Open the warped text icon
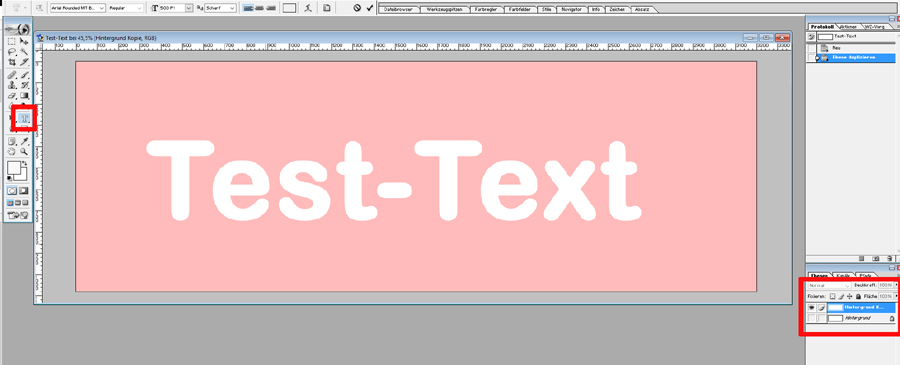The image size is (900, 365). 309,8
